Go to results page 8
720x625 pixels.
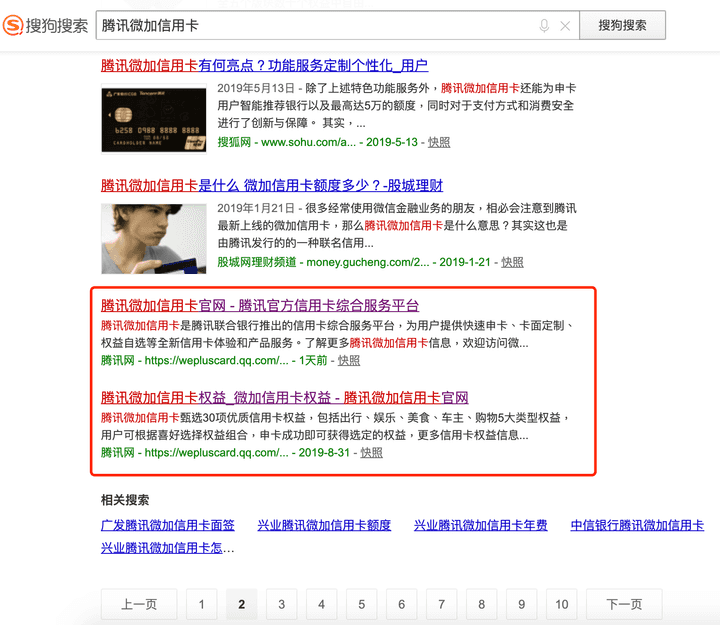tap(481, 604)
